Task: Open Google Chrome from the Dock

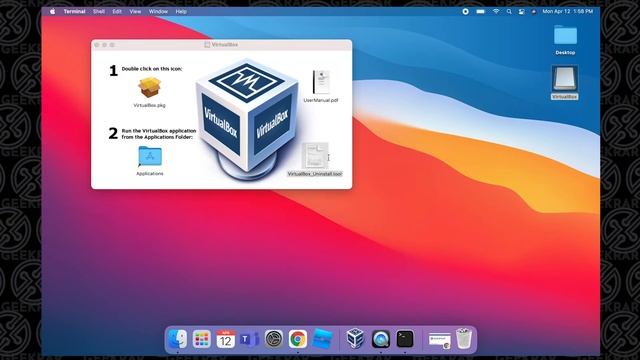Action: [298, 339]
